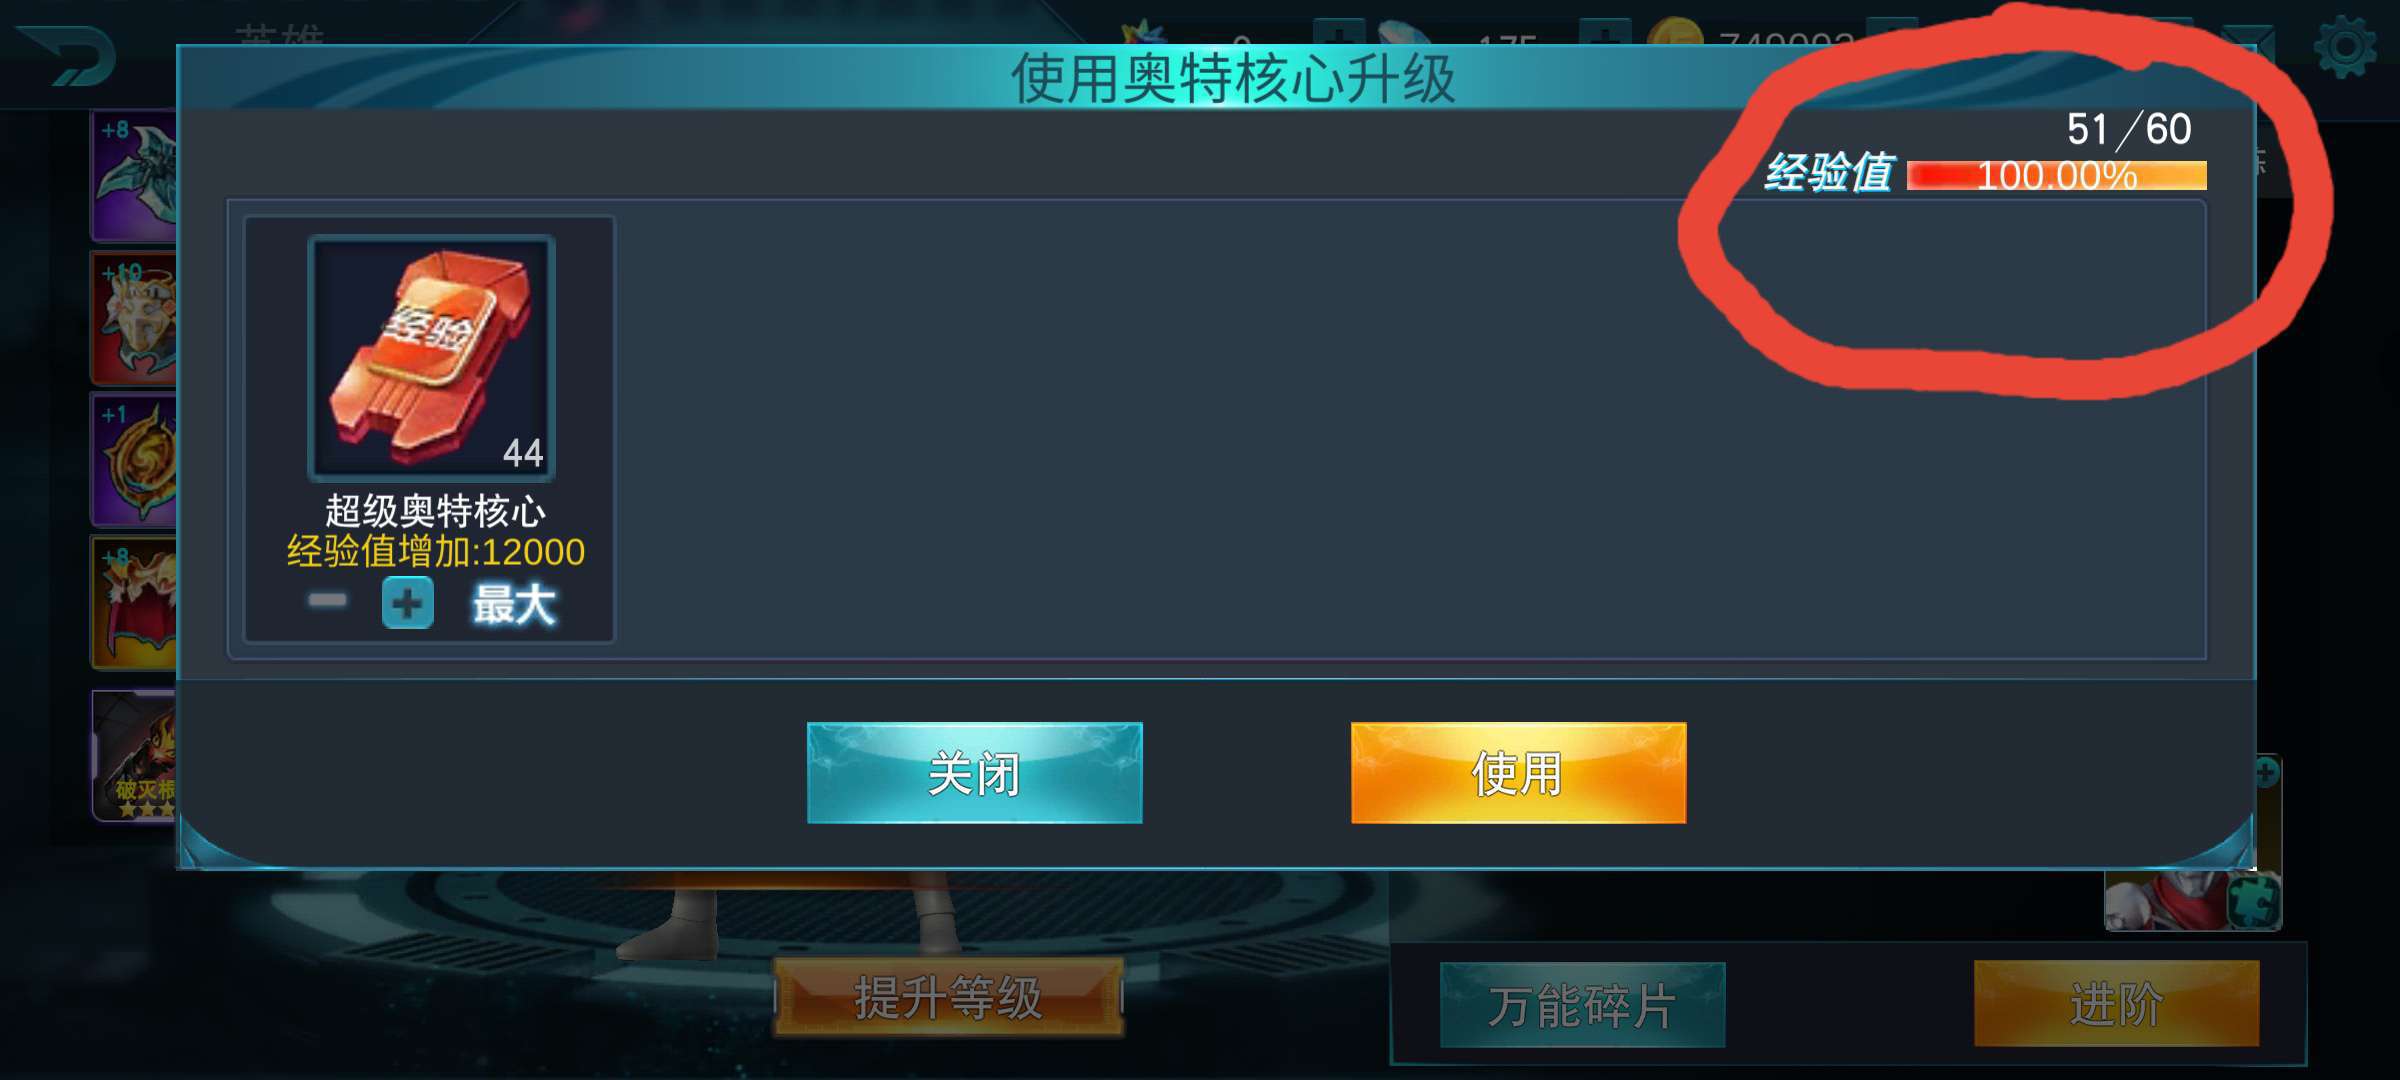Click the 进阶 button
Image resolution: width=2400 pixels, height=1080 pixels.
(2116, 1004)
